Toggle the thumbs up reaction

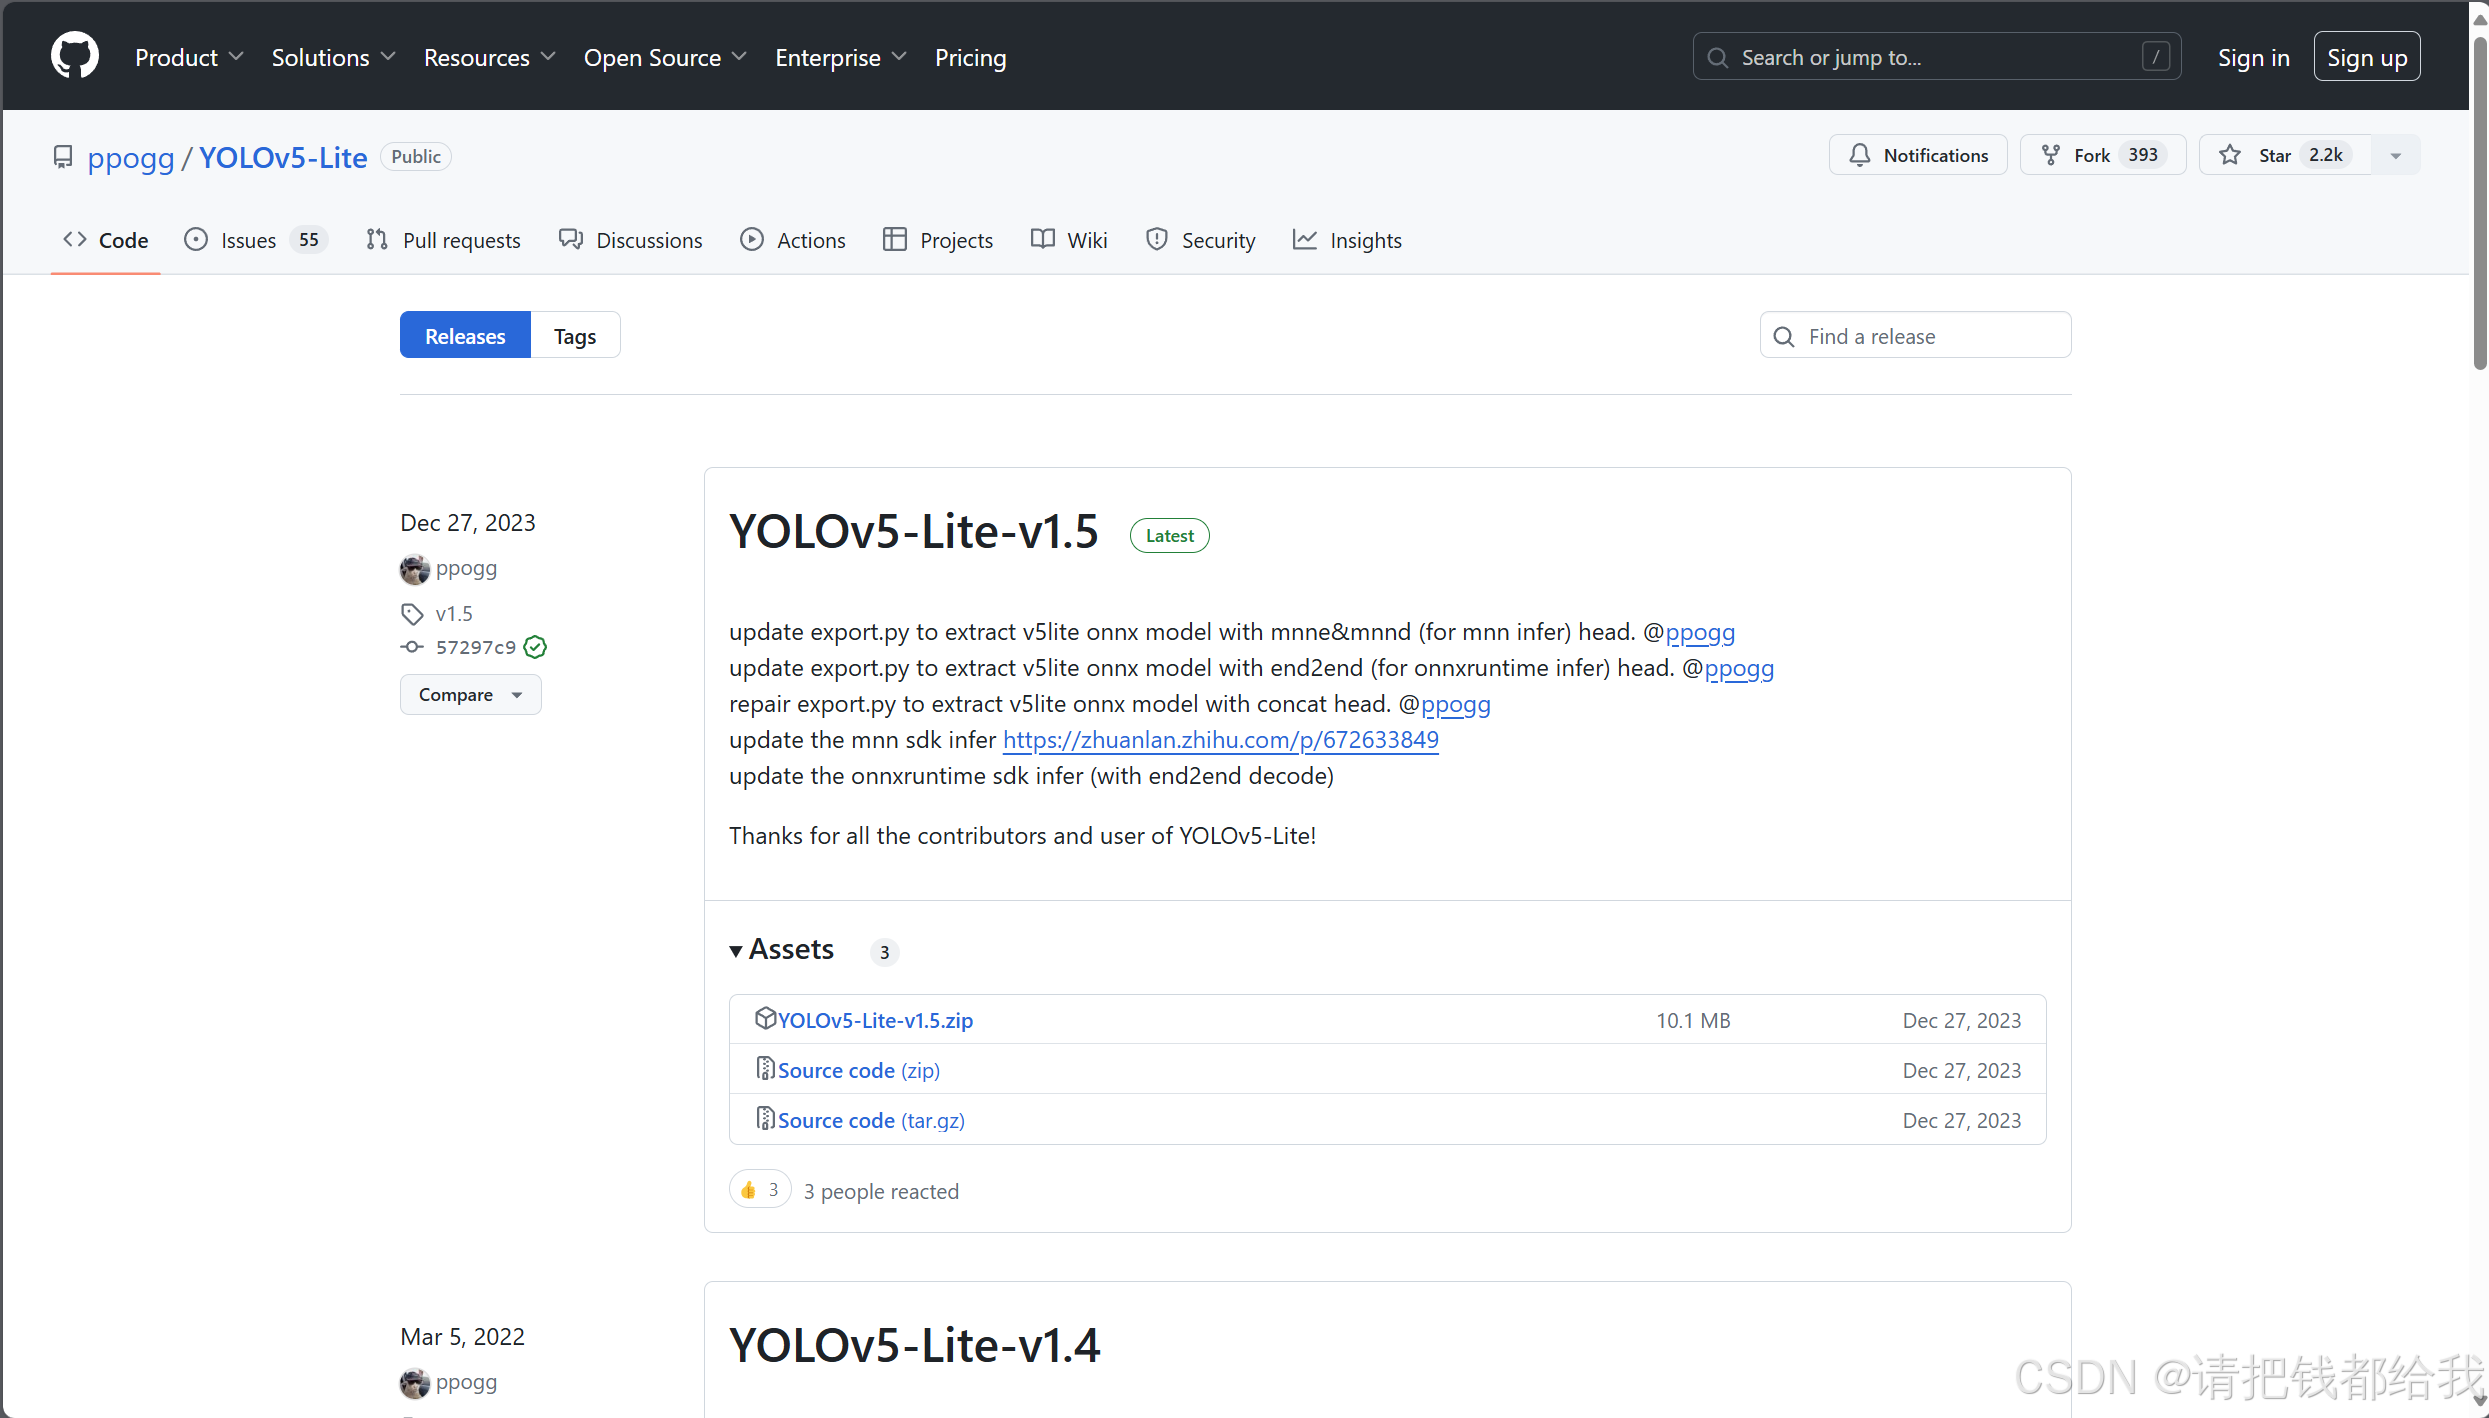pyautogui.click(x=760, y=1190)
